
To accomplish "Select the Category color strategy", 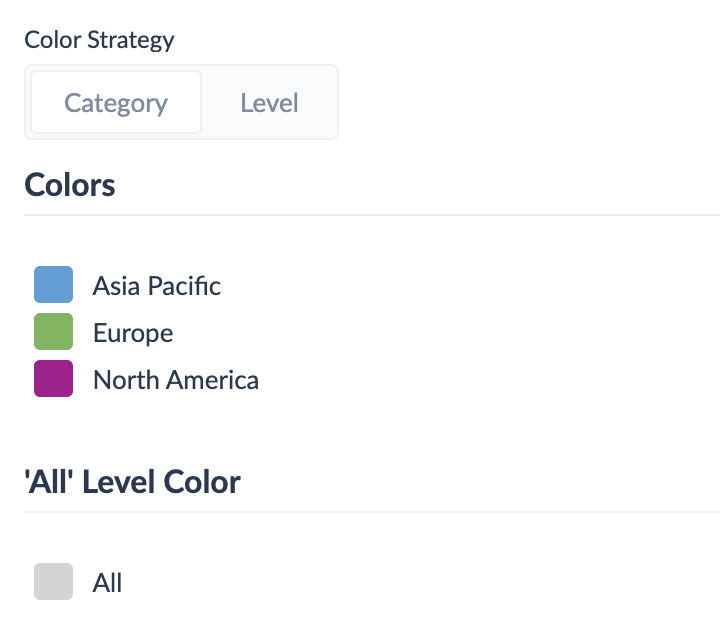I will pos(116,103).
